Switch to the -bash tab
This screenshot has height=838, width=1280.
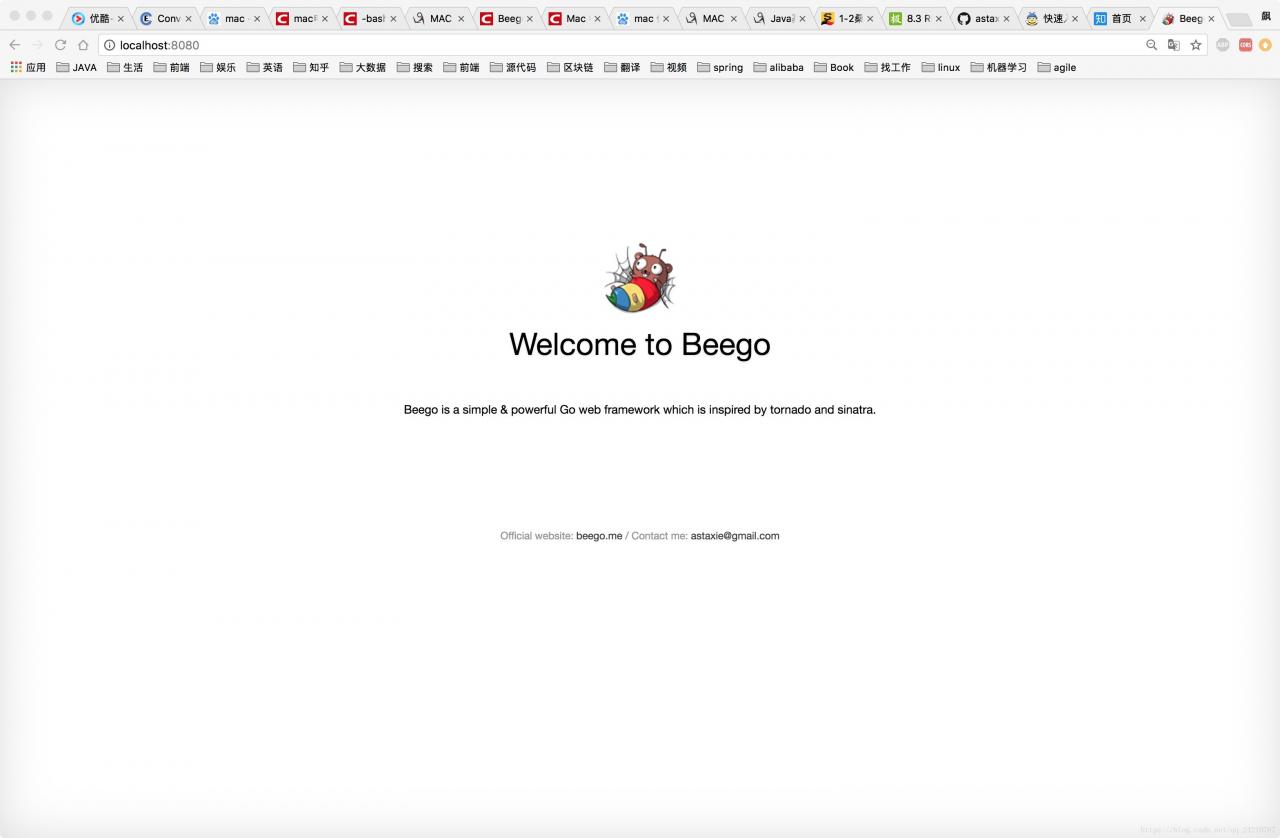pyautogui.click(x=372, y=18)
